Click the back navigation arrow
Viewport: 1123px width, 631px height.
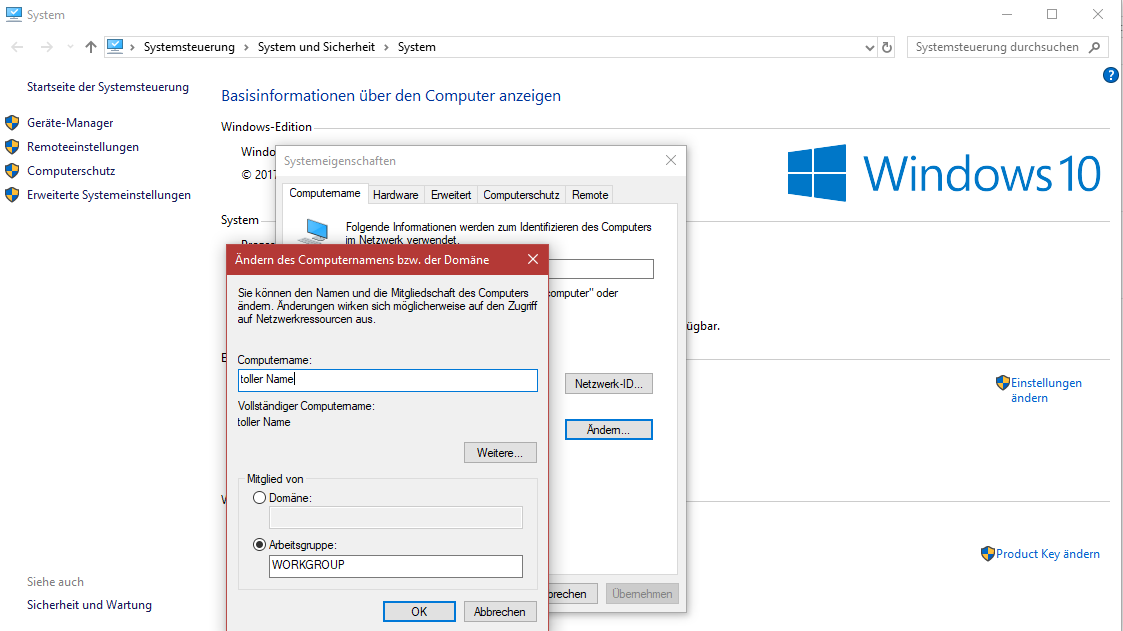coord(17,47)
